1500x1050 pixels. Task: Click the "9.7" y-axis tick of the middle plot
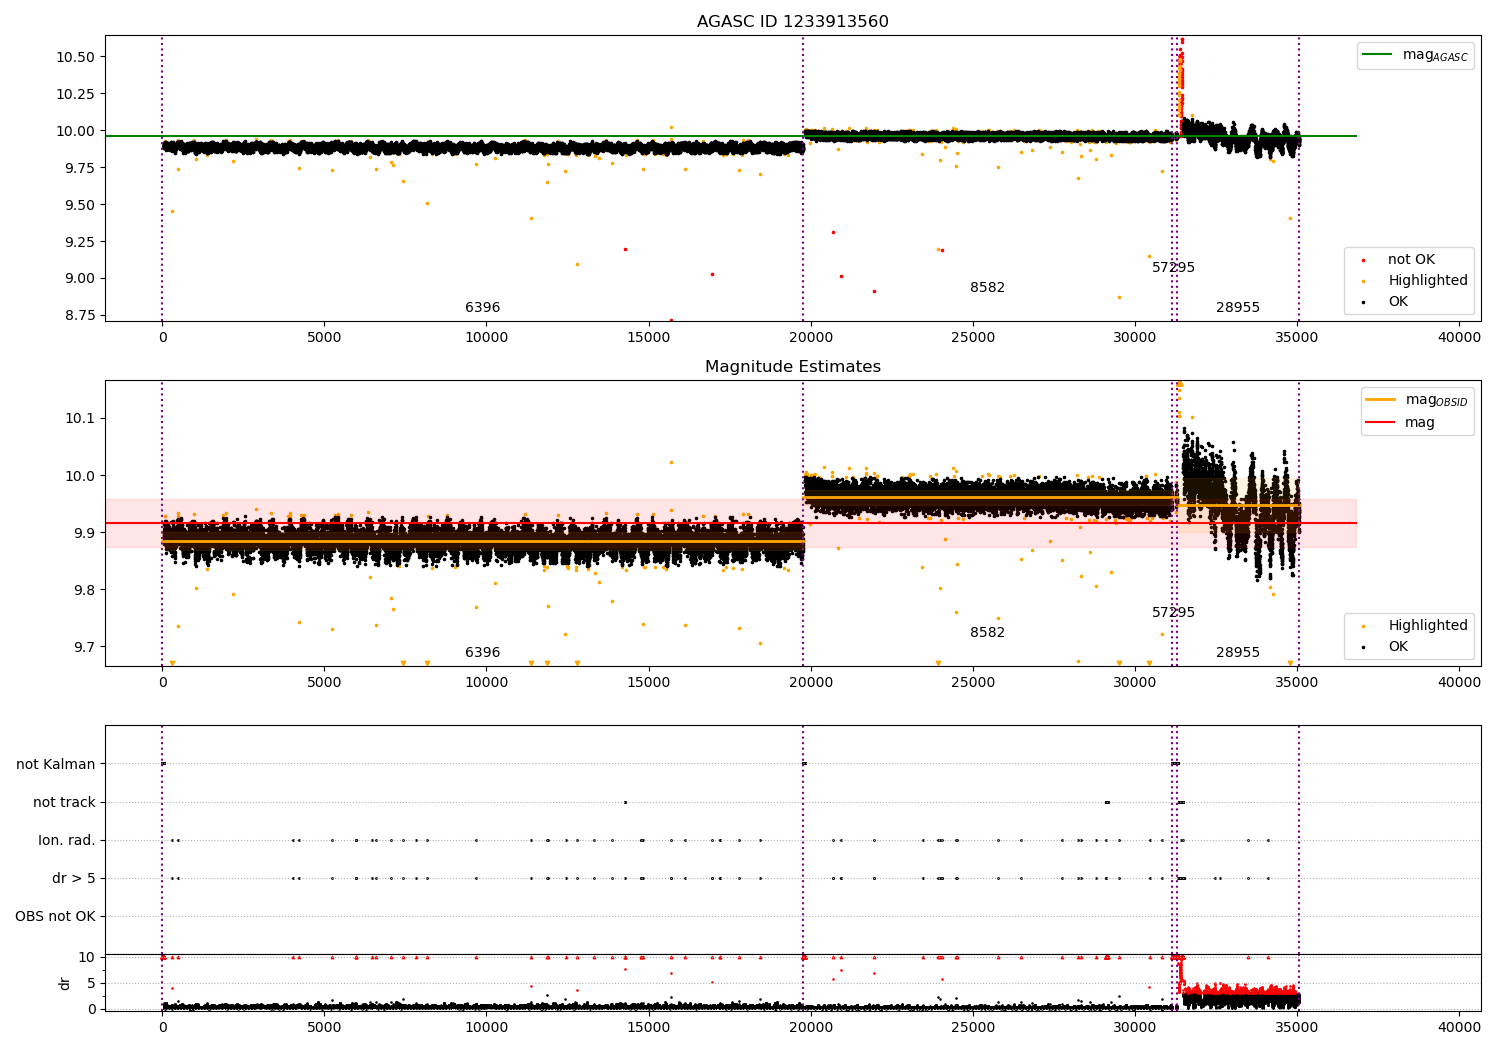point(84,647)
